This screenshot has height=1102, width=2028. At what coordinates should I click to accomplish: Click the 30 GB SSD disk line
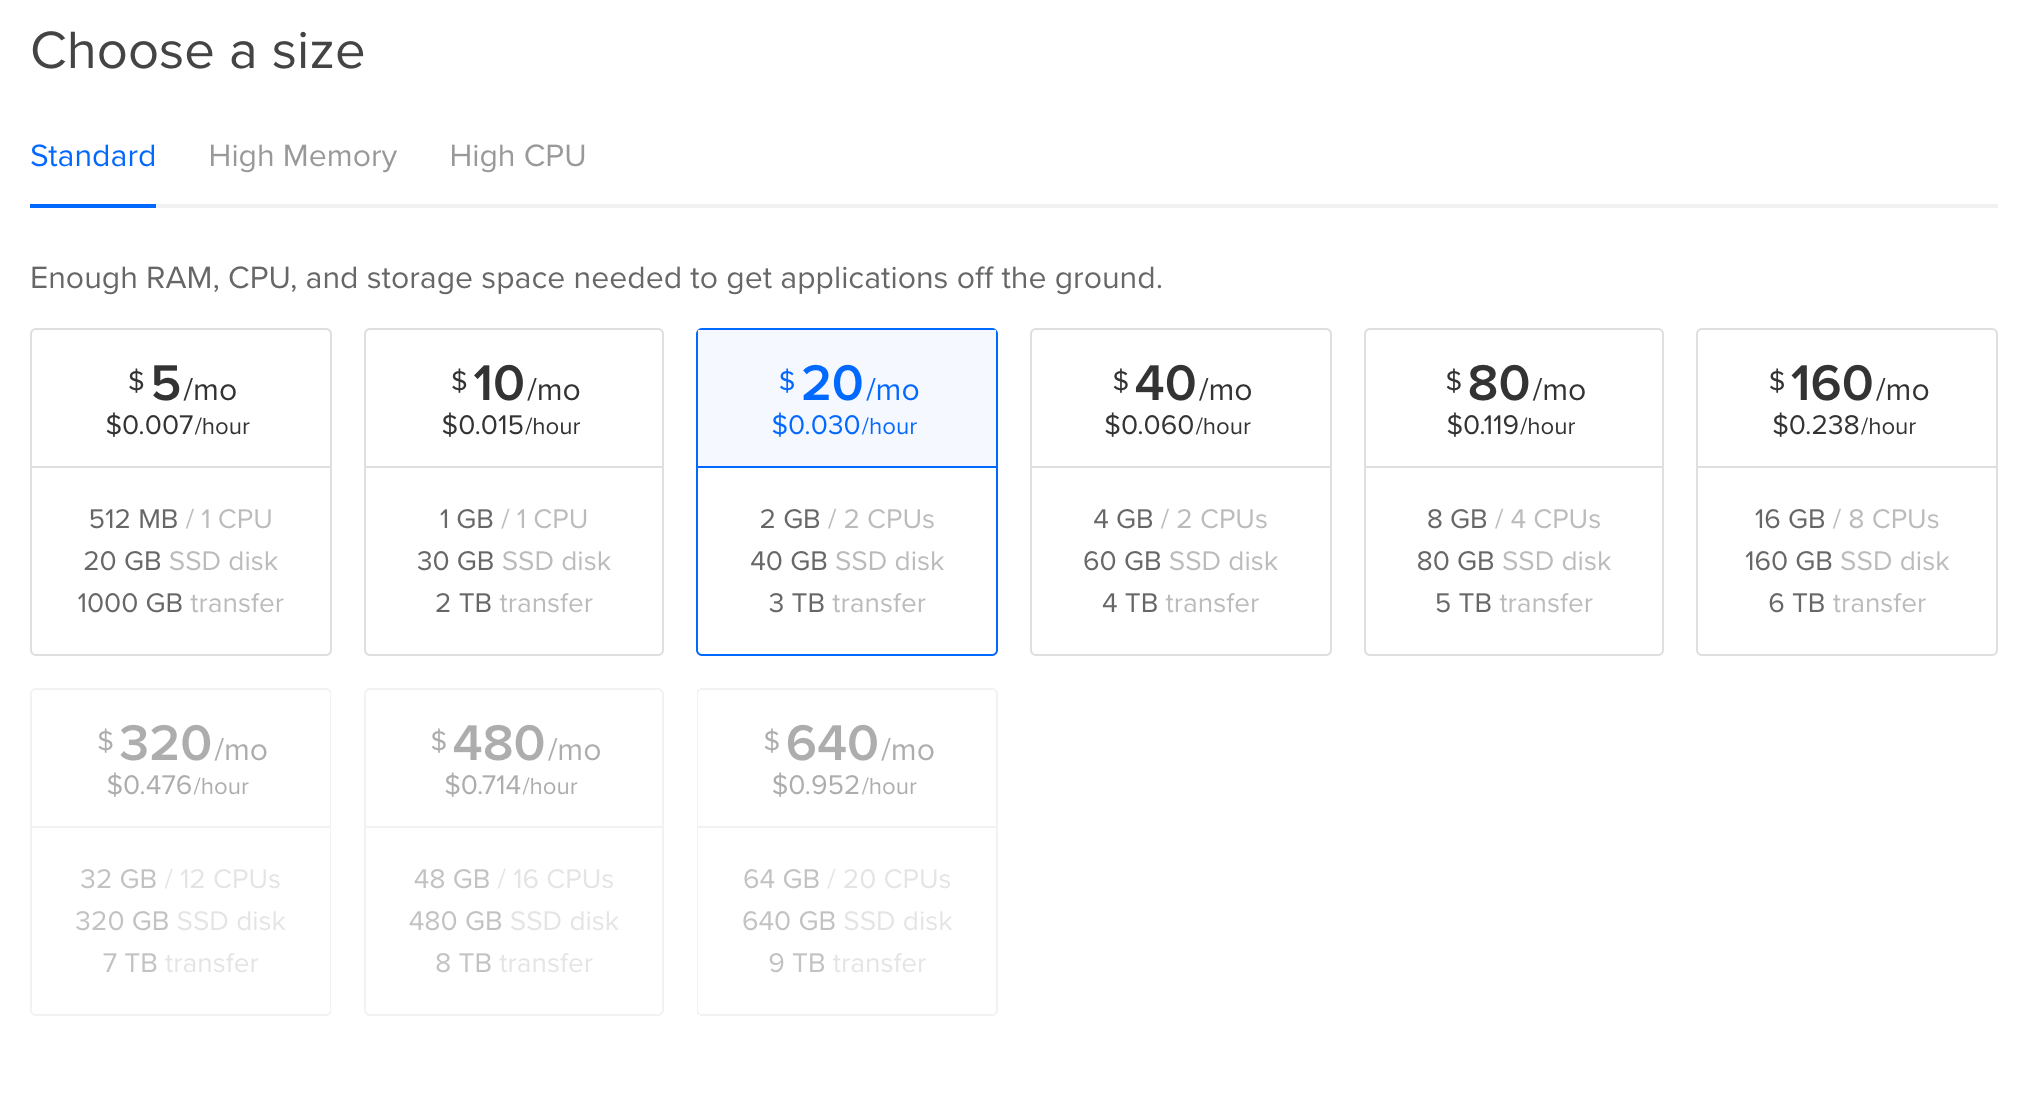pyautogui.click(x=514, y=561)
